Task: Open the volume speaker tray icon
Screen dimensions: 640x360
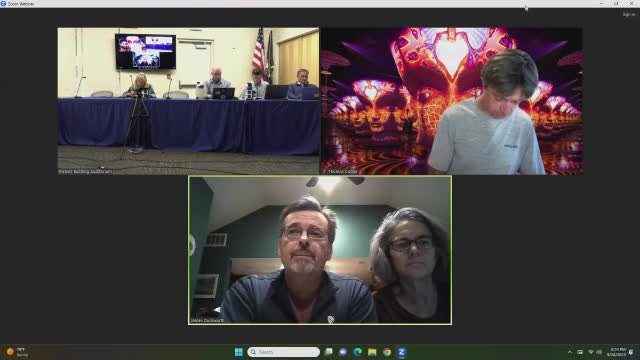Action: [x=599, y=352]
